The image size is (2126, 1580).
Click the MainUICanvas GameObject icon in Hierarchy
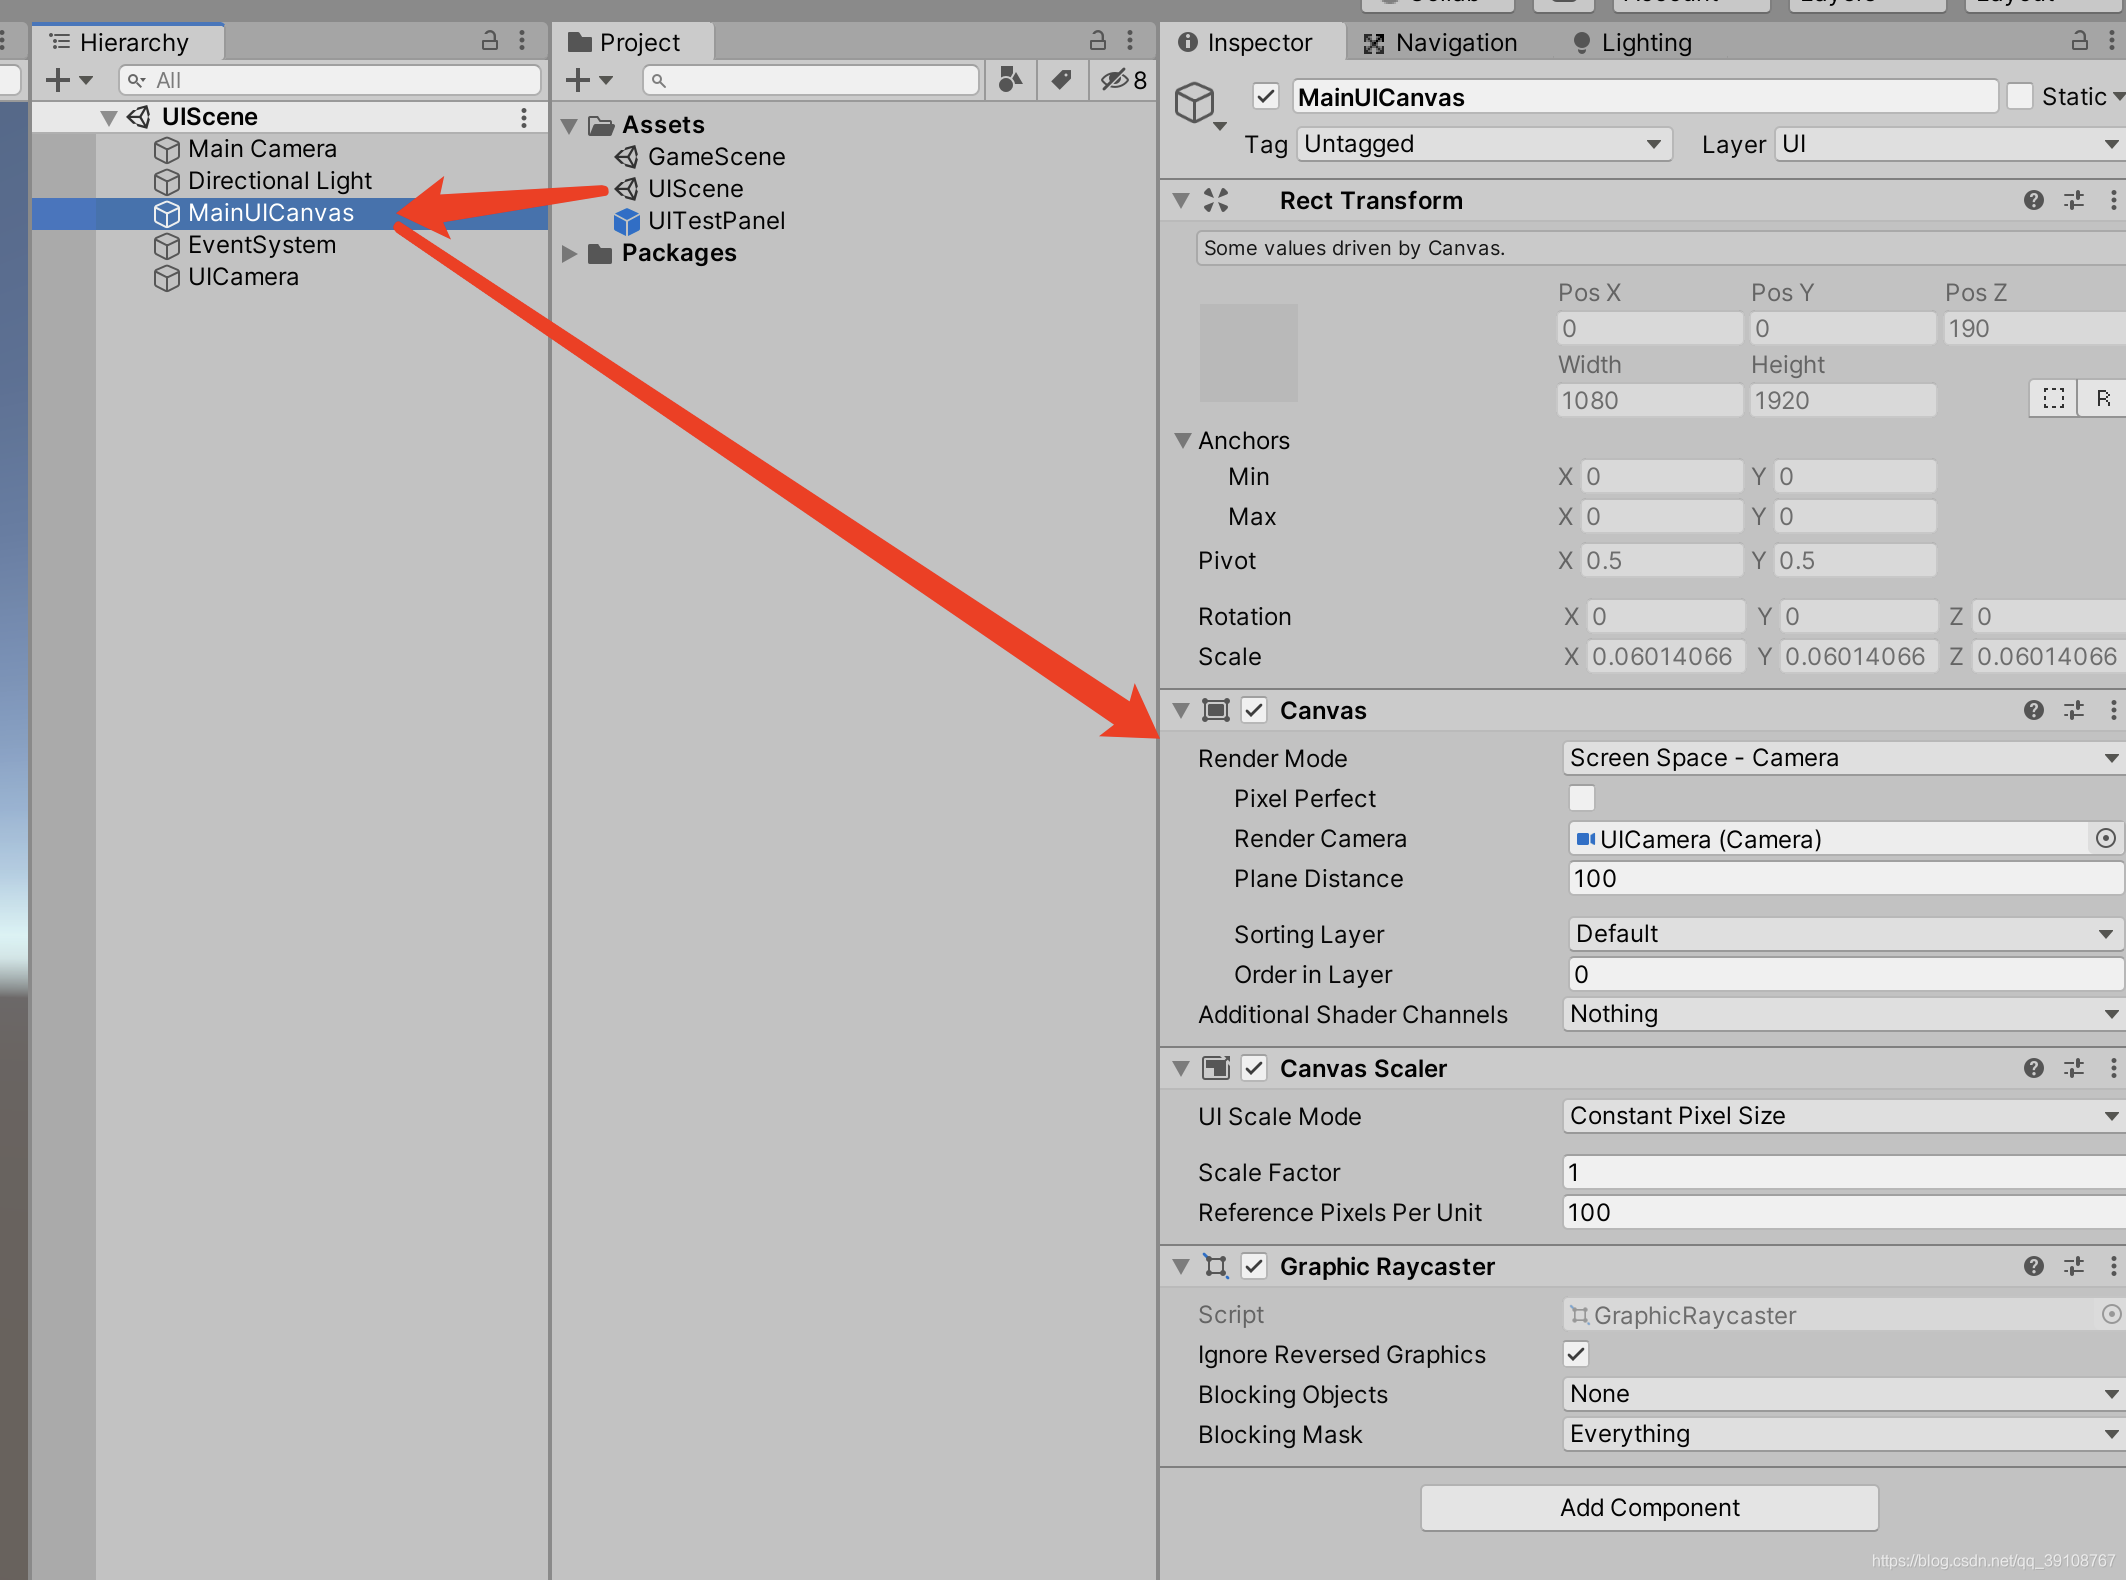pyautogui.click(x=166, y=212)
